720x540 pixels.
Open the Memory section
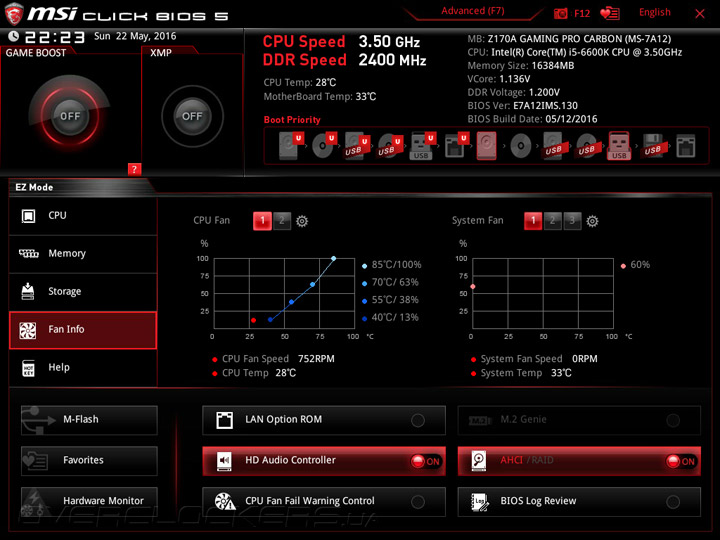[83, 254]
